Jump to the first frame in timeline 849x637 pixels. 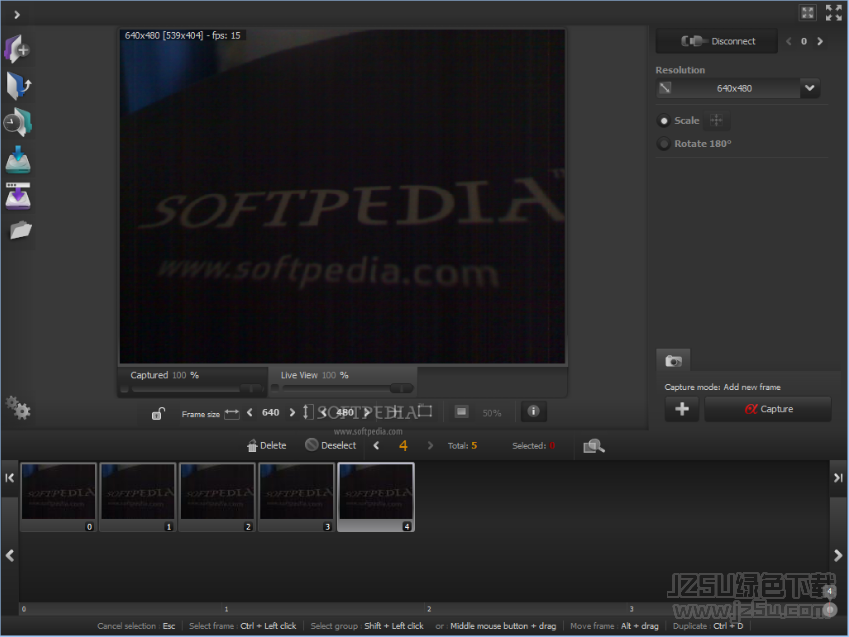pyautogui.click(x=10, y=478)
